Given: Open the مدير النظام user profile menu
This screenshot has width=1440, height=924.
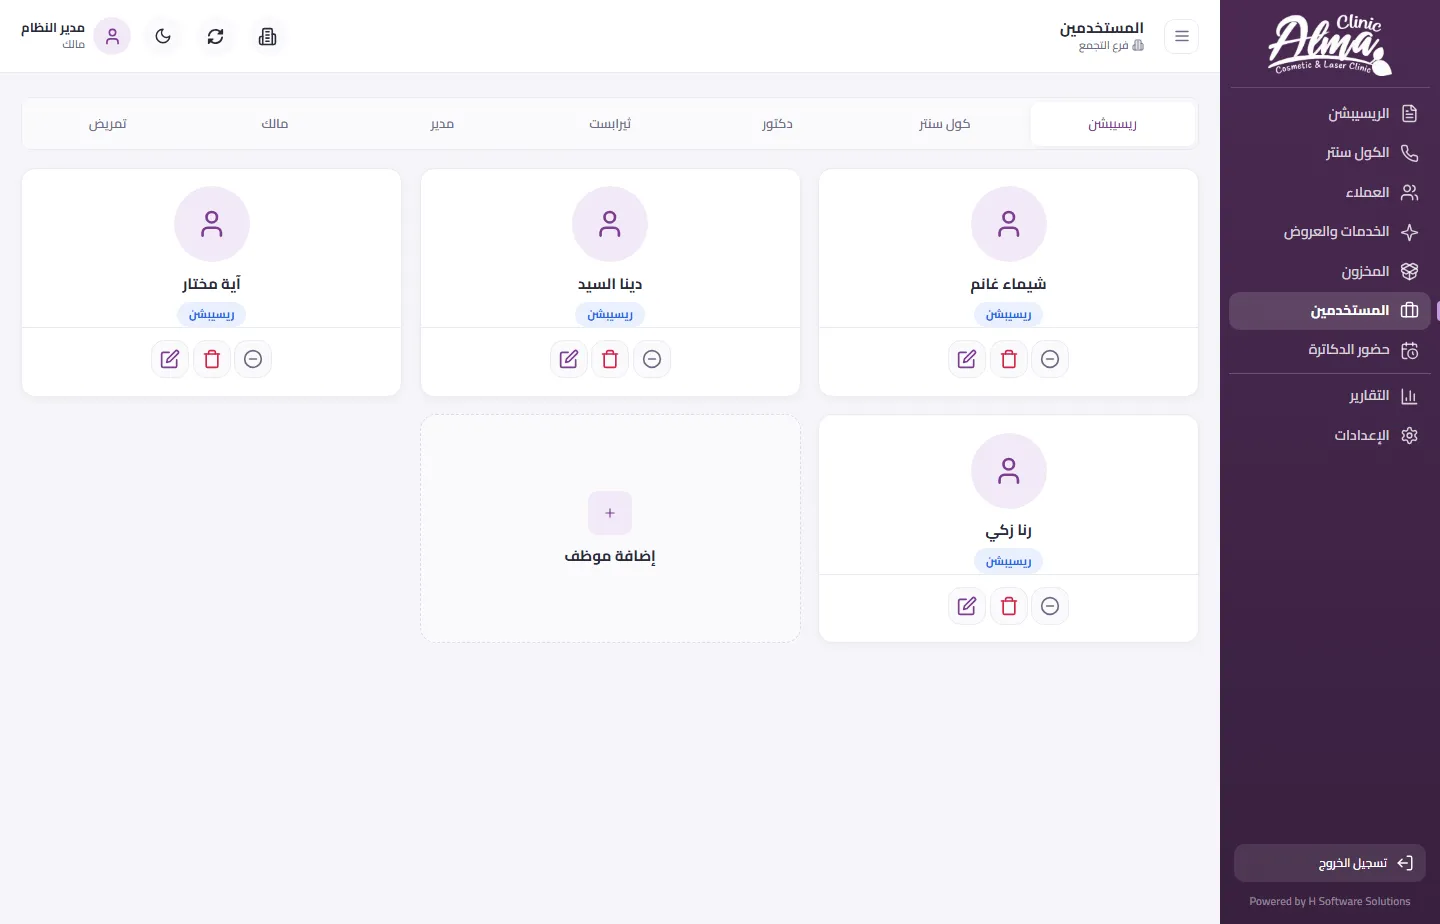Looking at the screenshot, I should coord(76,37).
